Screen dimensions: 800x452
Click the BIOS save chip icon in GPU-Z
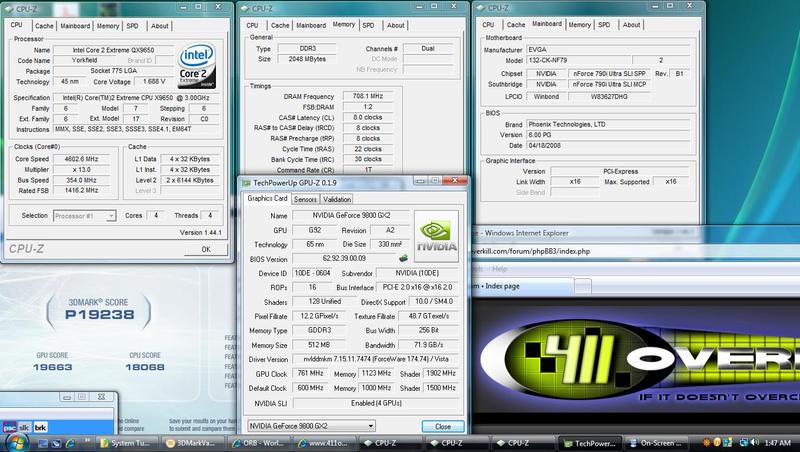(403, 259)
